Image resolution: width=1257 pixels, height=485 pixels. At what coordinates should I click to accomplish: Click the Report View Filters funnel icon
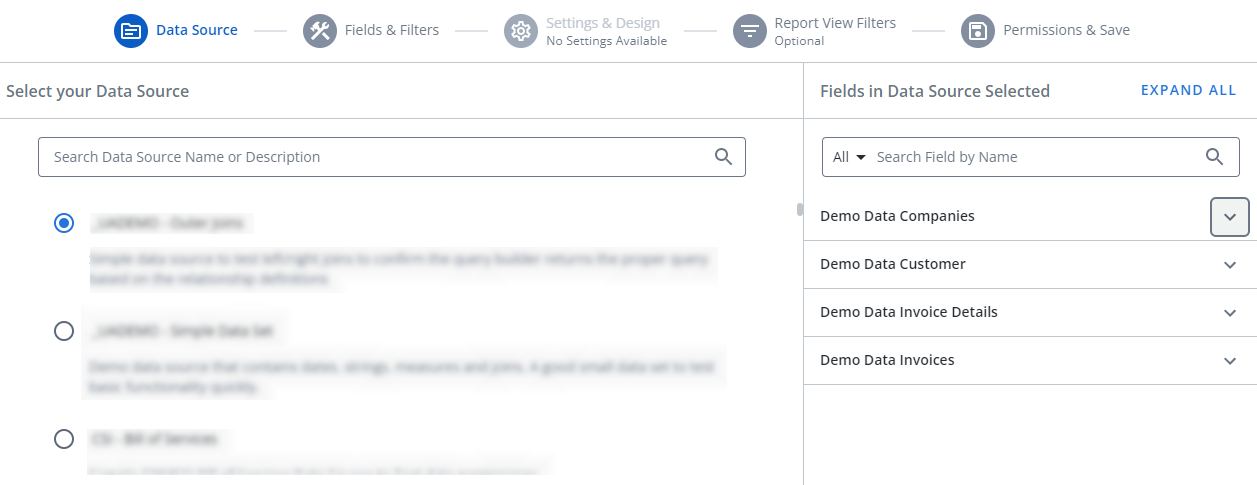(750, 31)
